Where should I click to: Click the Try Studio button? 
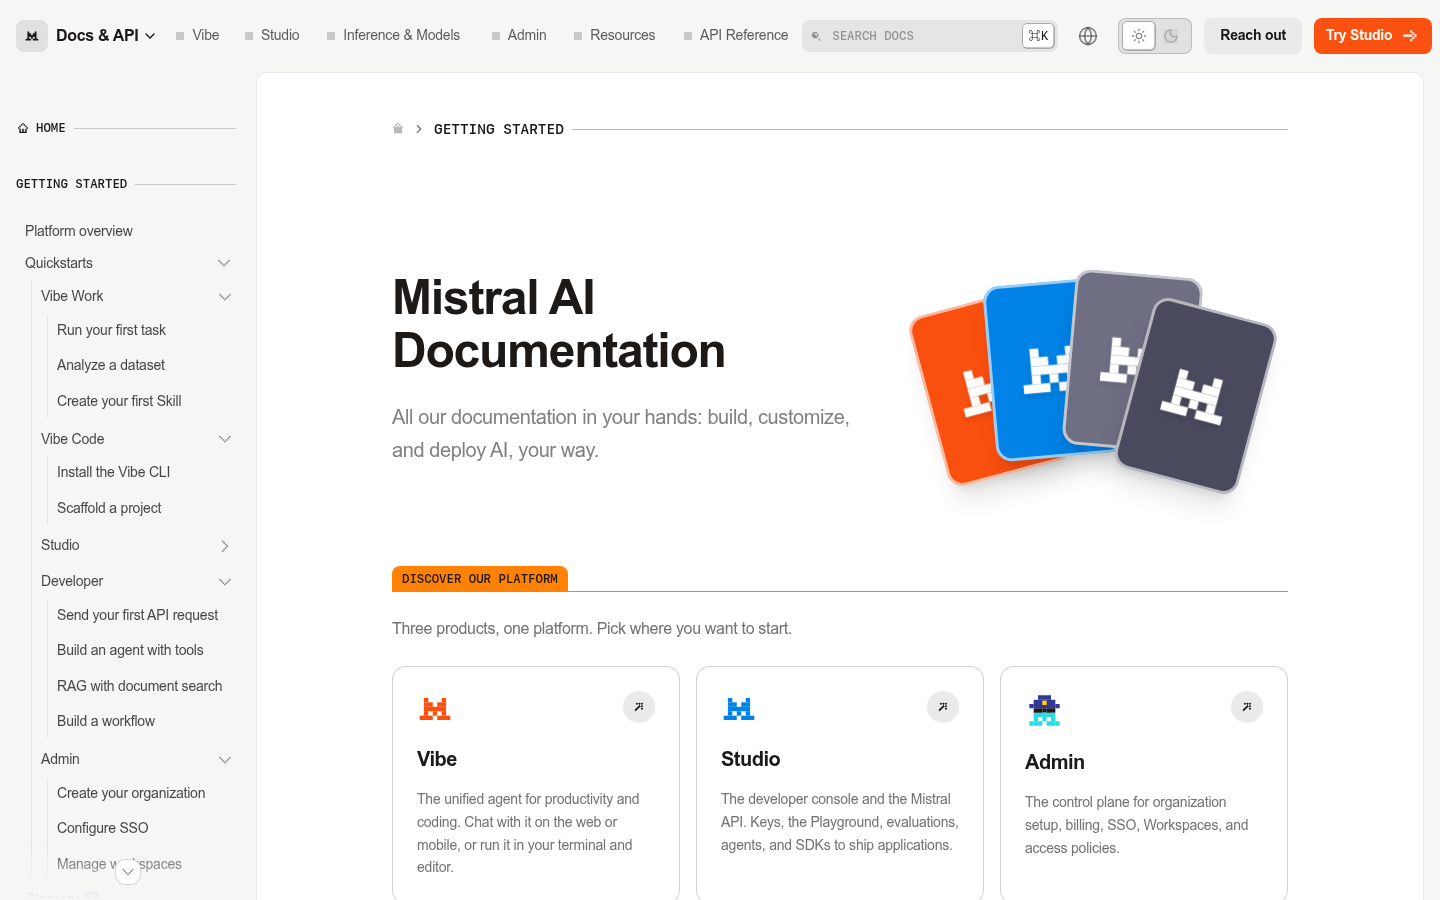tap(1373, 36)
